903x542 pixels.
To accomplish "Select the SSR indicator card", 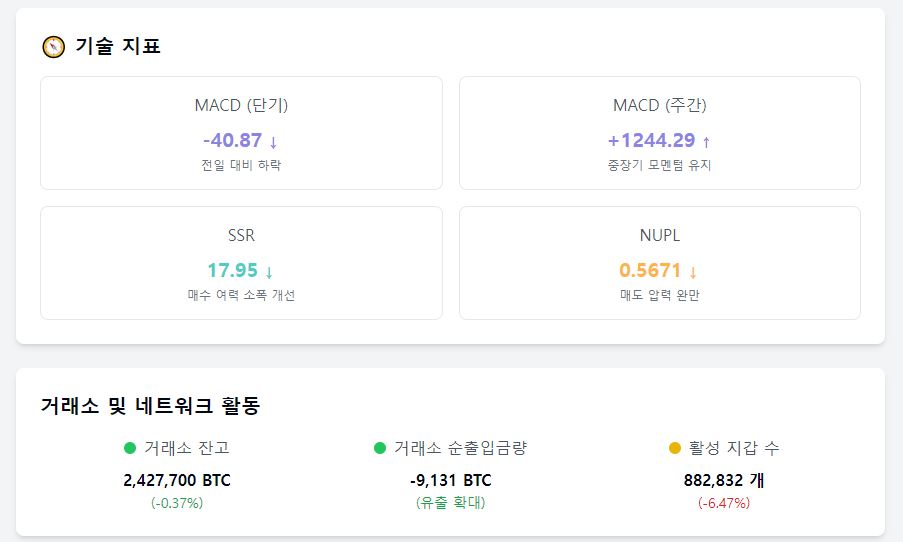I will coord(241,263).
